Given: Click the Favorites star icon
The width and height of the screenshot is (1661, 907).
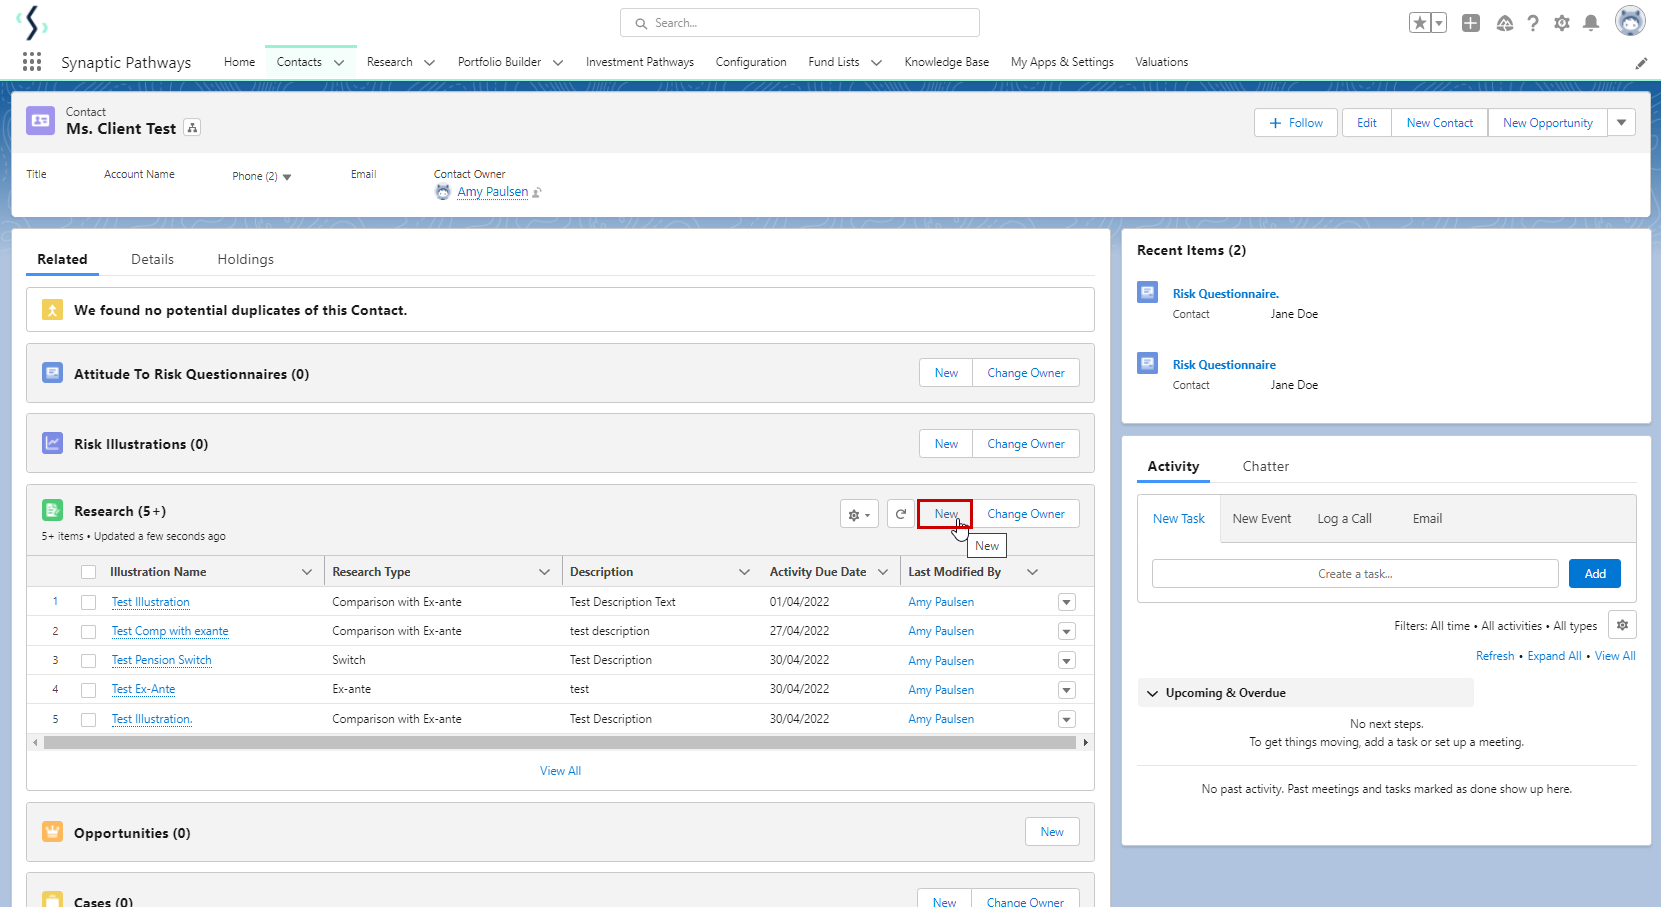Looking at the screenshot, I should [1420, 23].
